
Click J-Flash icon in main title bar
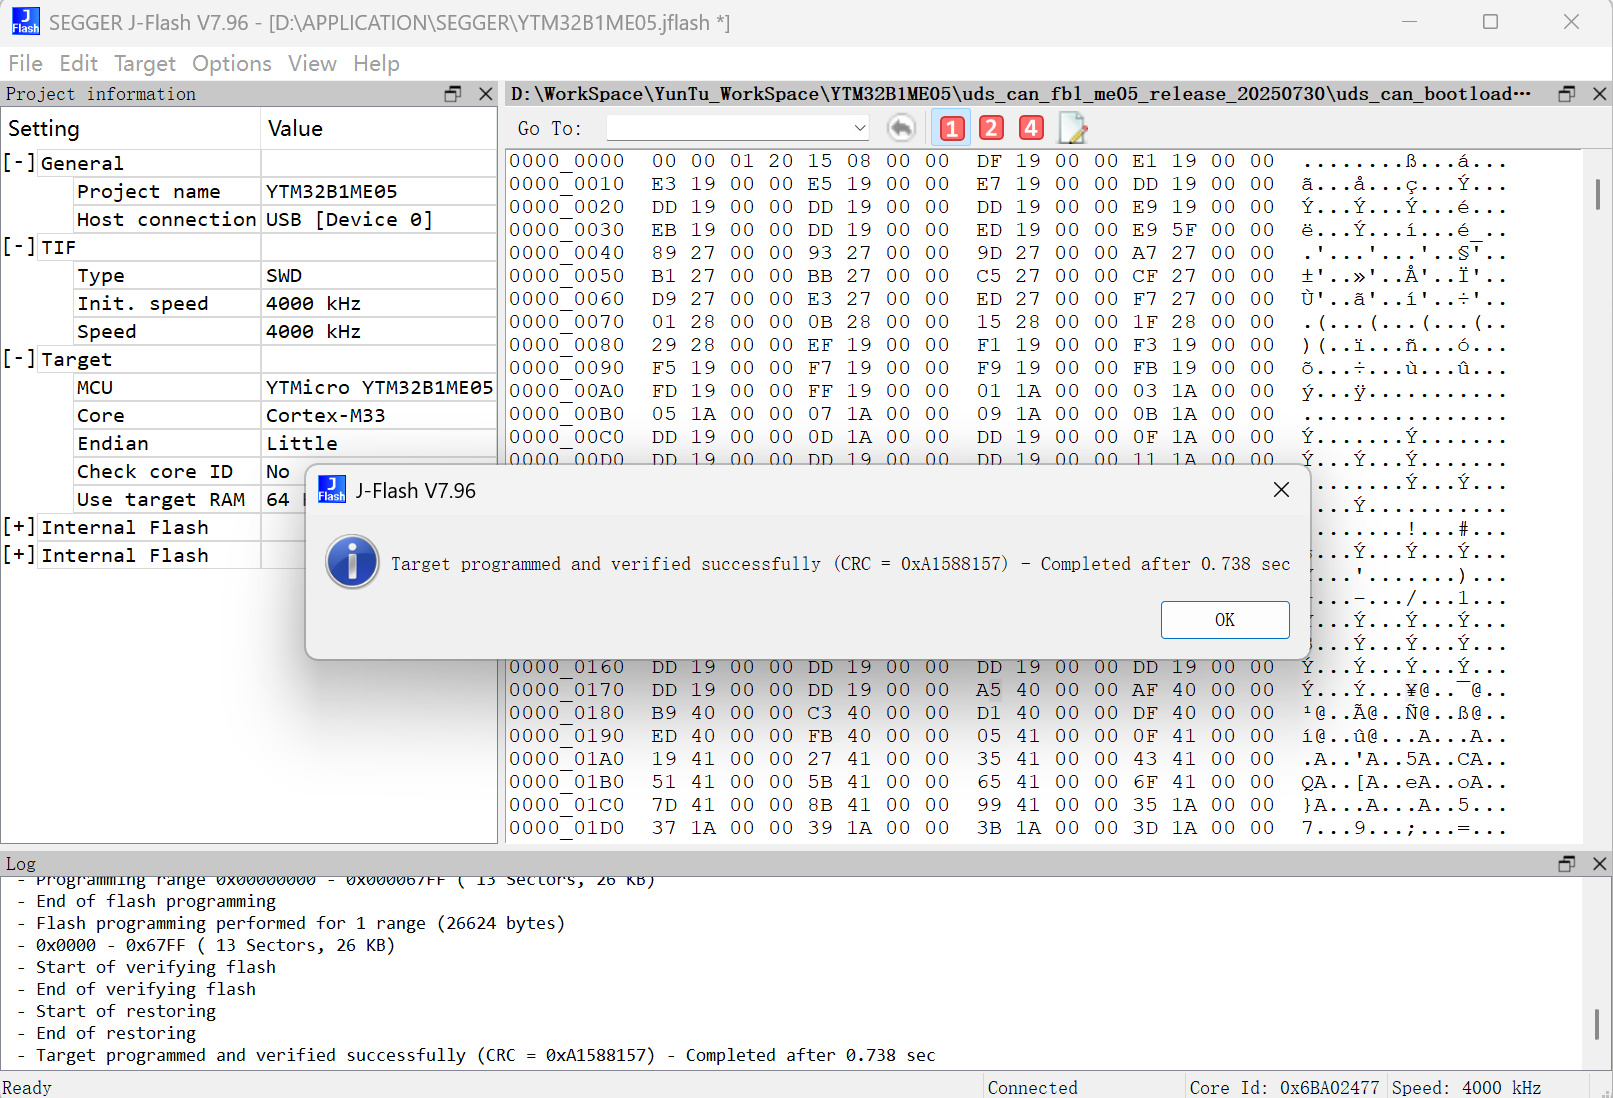point(26,21)
